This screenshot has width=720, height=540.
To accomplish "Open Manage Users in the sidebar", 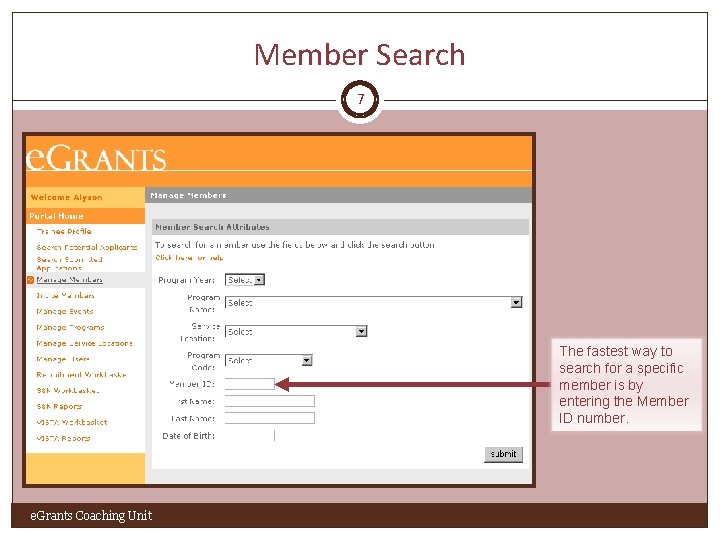I will [63, 359].
